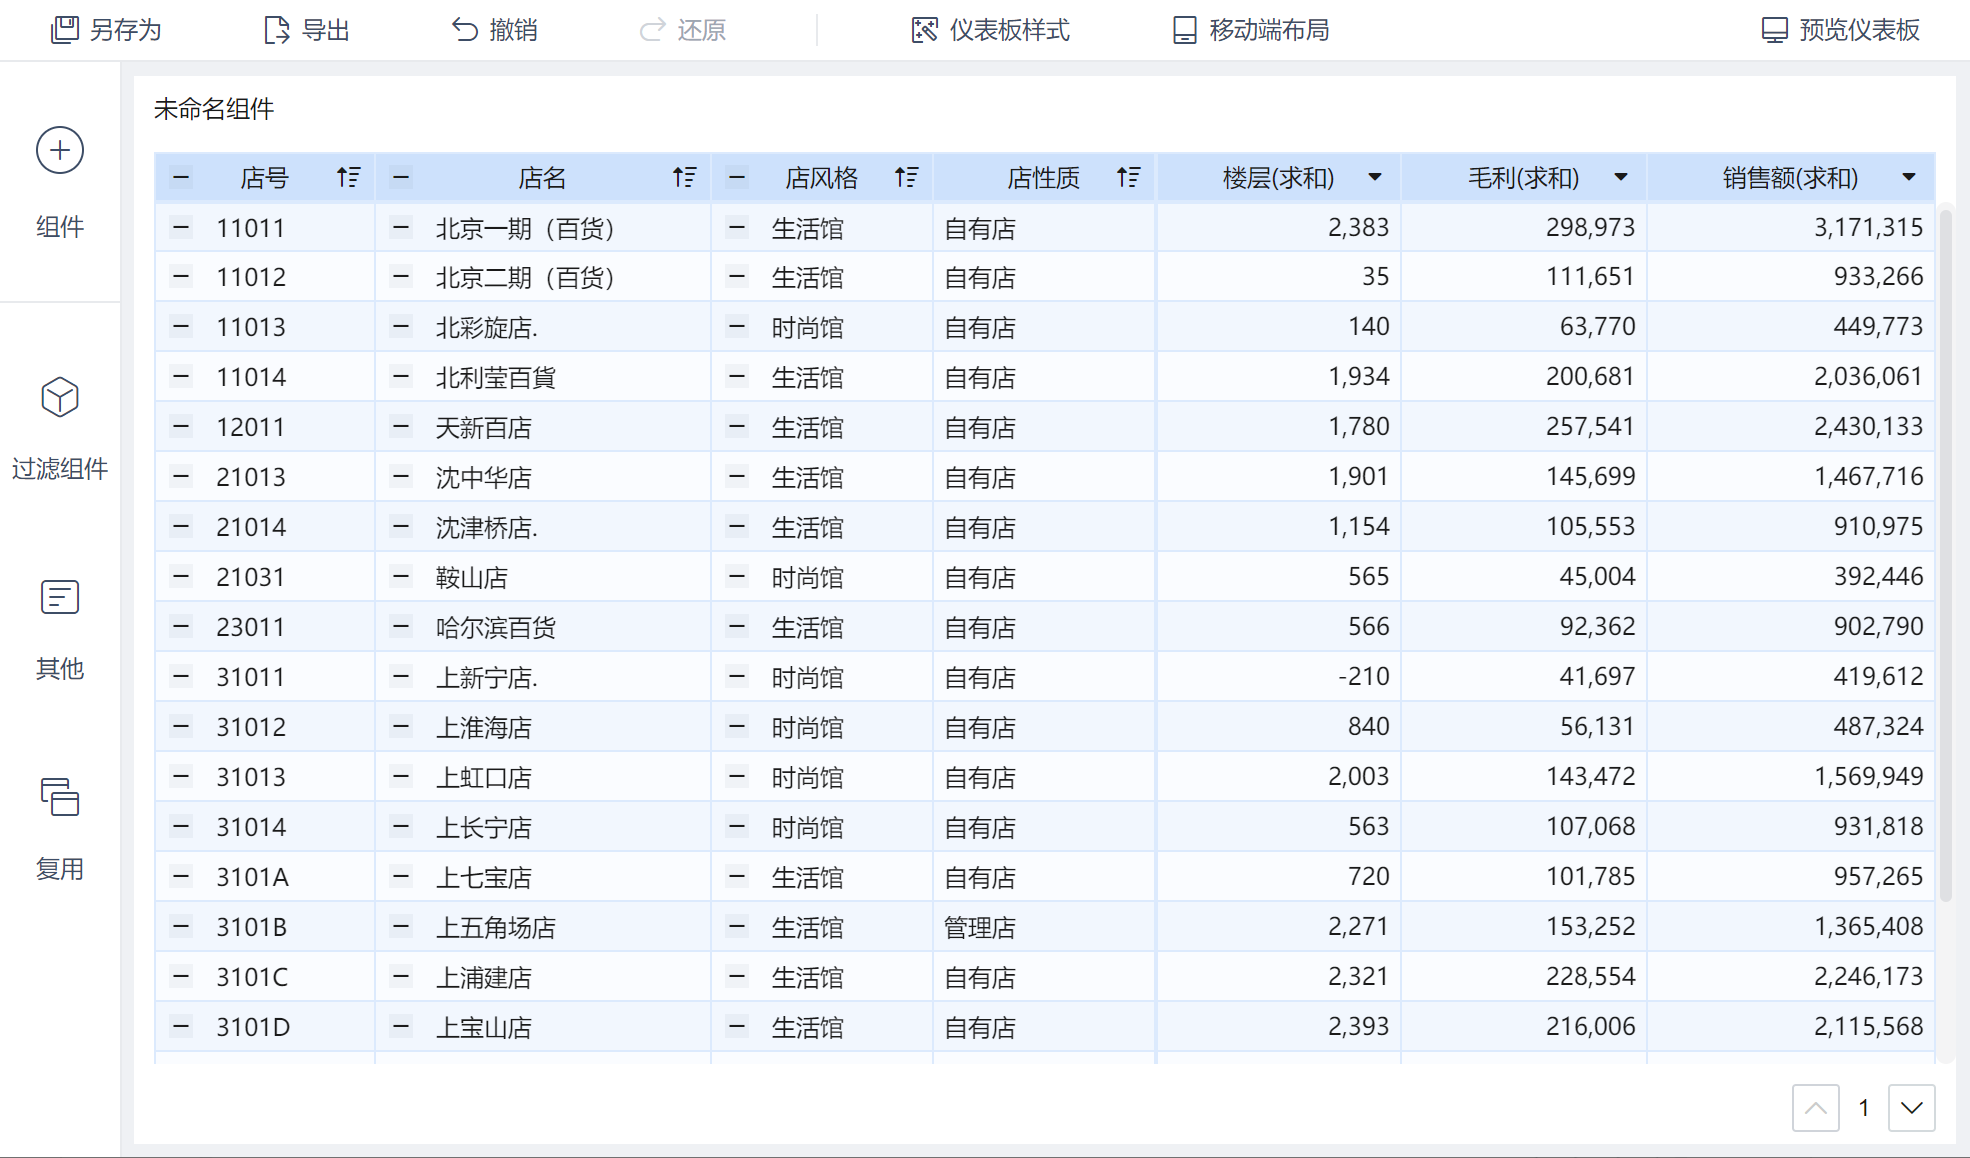Click 预览仪表板 preview button
The width and height of the screenshot is (1970, 1158).
(1840, 30)
